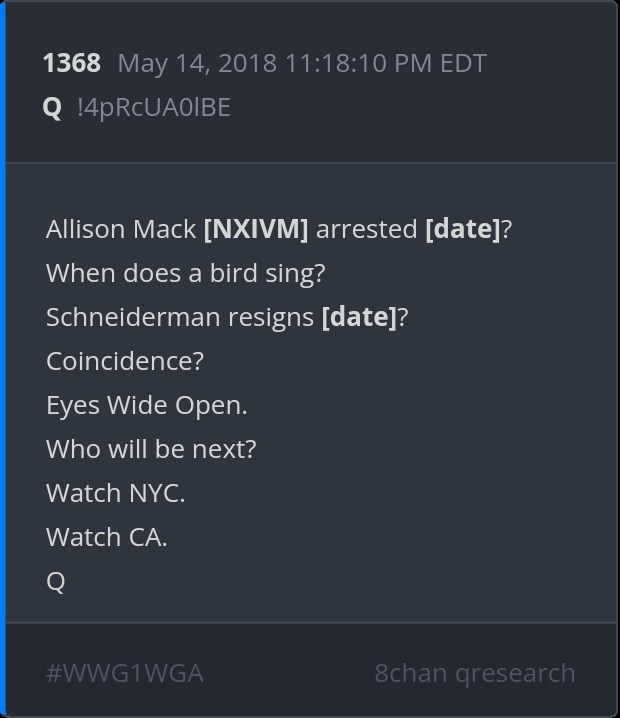Click post number 1368
The height and width of the screenshot is (718, 620).
pos(71,64)
